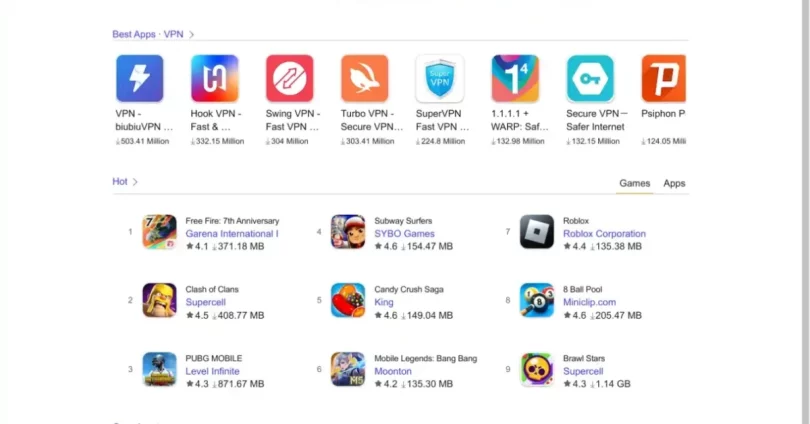
Task: Open the Miniclip.com developer link
Action: point(589,302)
